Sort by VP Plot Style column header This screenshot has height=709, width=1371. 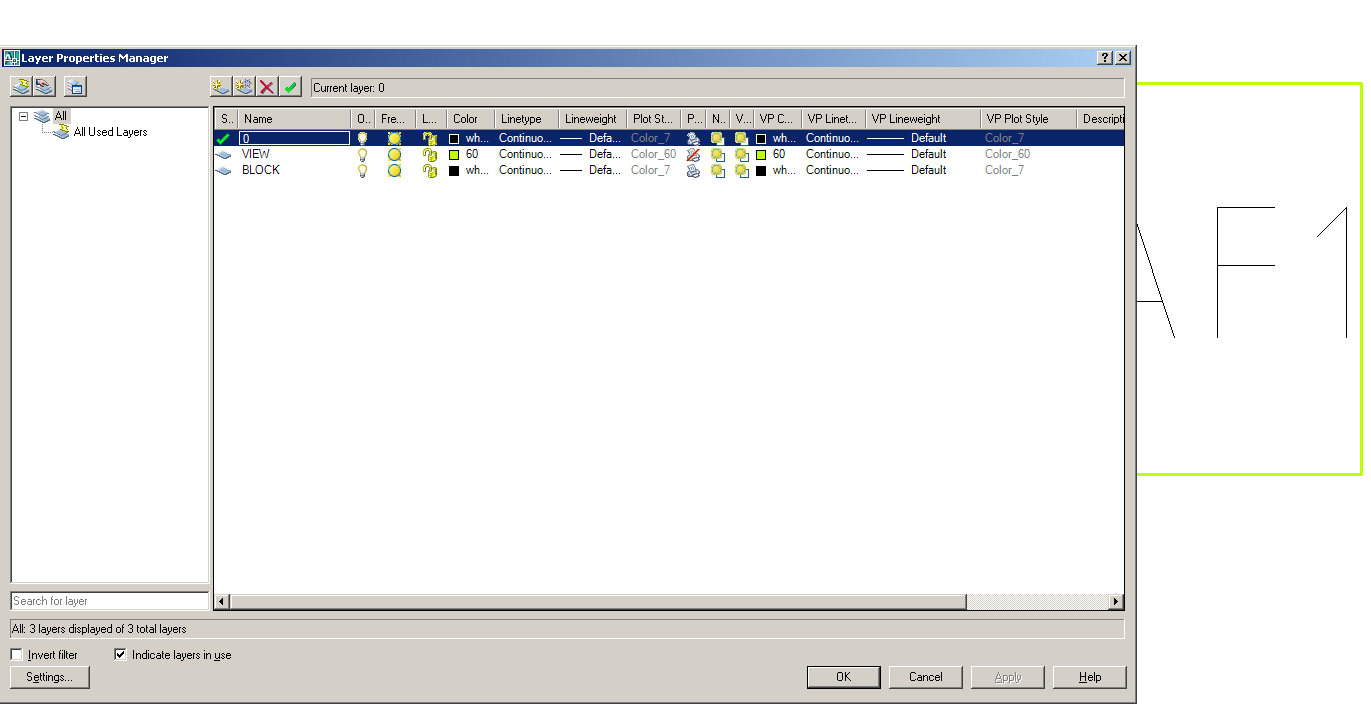(1028, 119)
